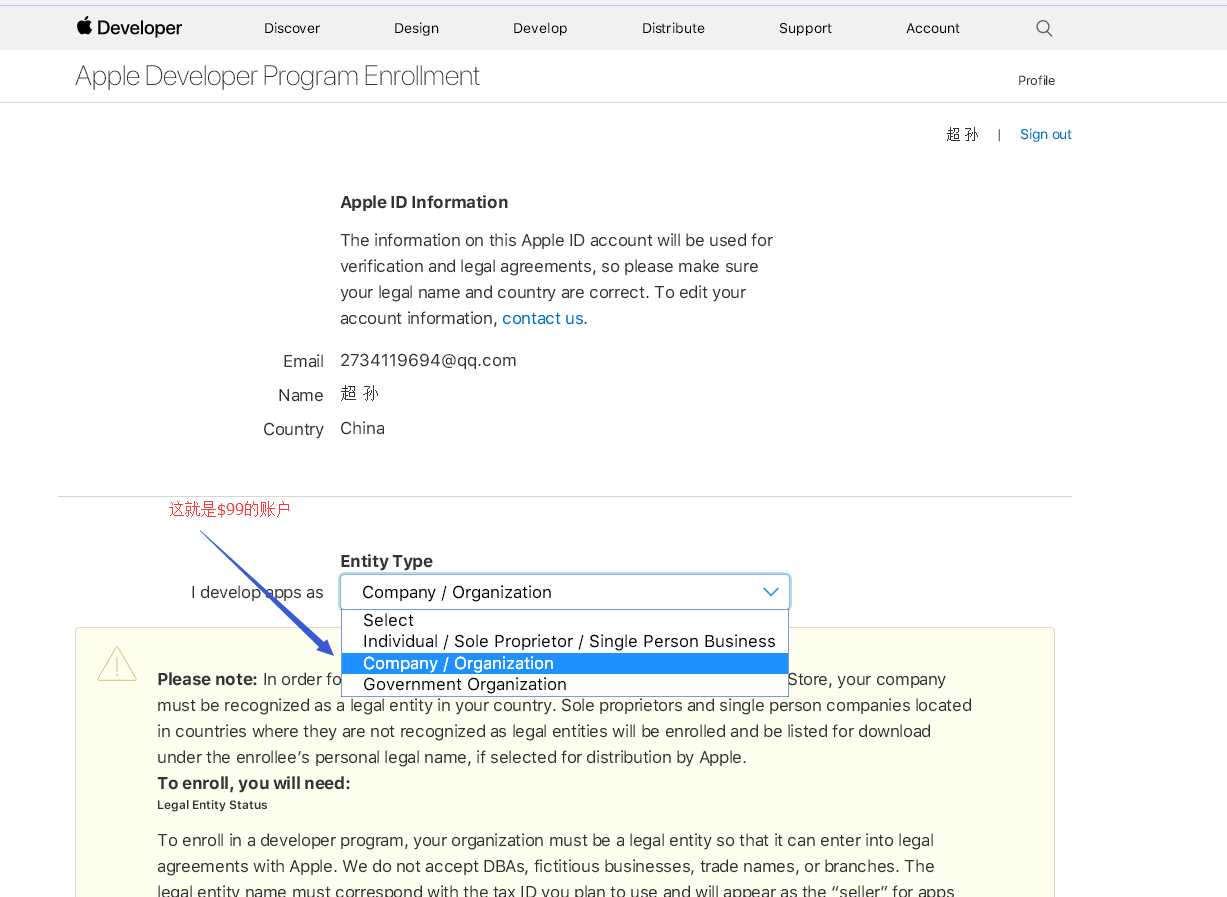Click the Entity Type label
Screen dimensions: 1227x897
click(386, 561)
